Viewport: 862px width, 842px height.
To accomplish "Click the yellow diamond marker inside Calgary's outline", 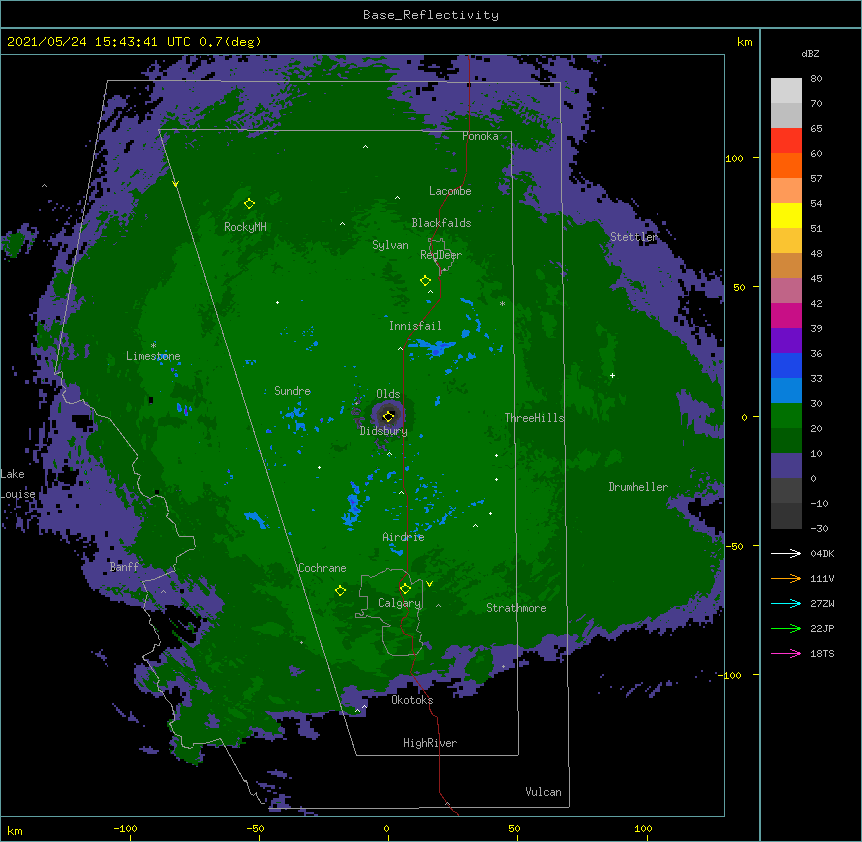I will point(405,589).
